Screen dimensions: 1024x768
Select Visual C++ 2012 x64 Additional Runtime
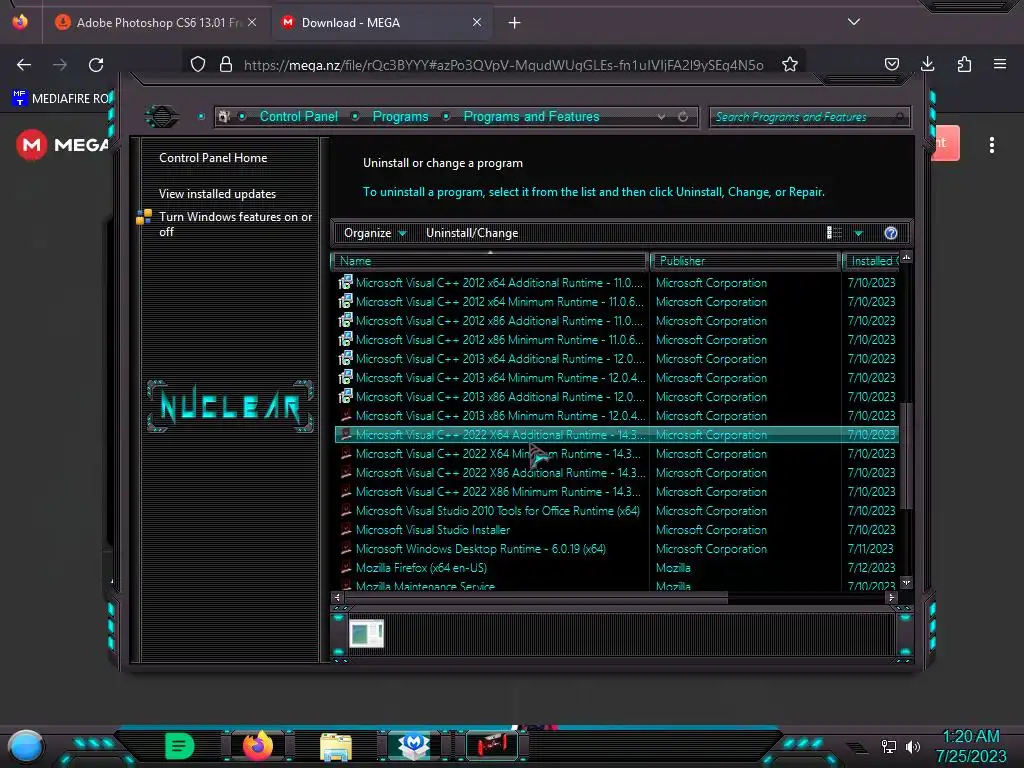616,283
